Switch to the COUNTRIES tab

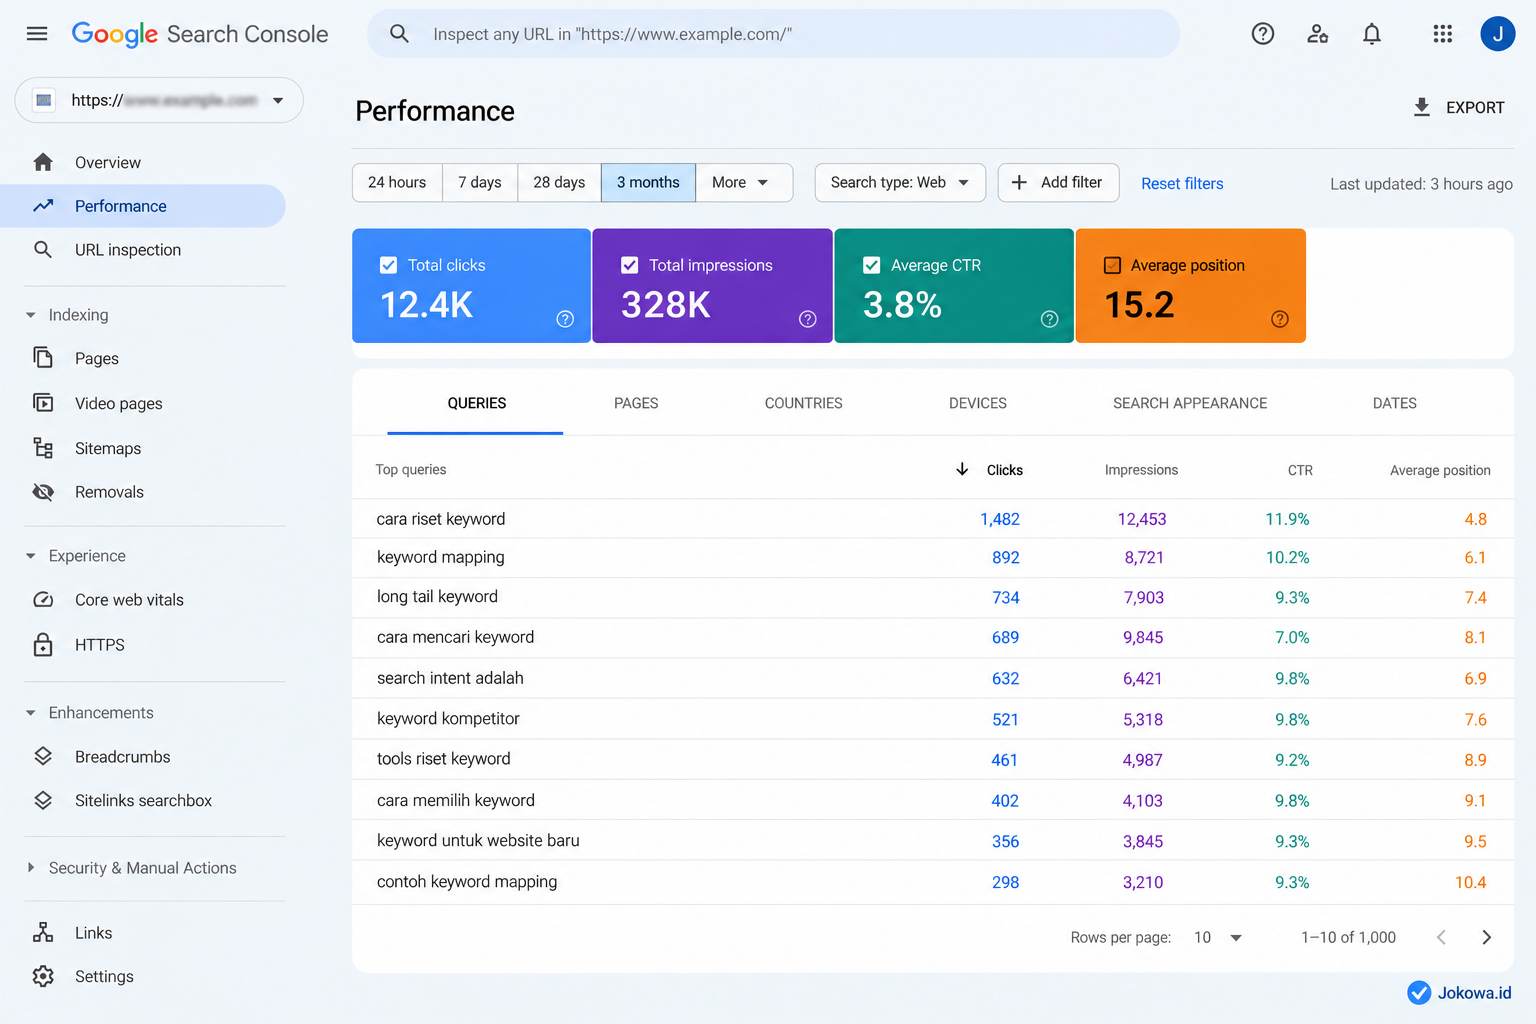pyautogui.click(x=804, y=403)
